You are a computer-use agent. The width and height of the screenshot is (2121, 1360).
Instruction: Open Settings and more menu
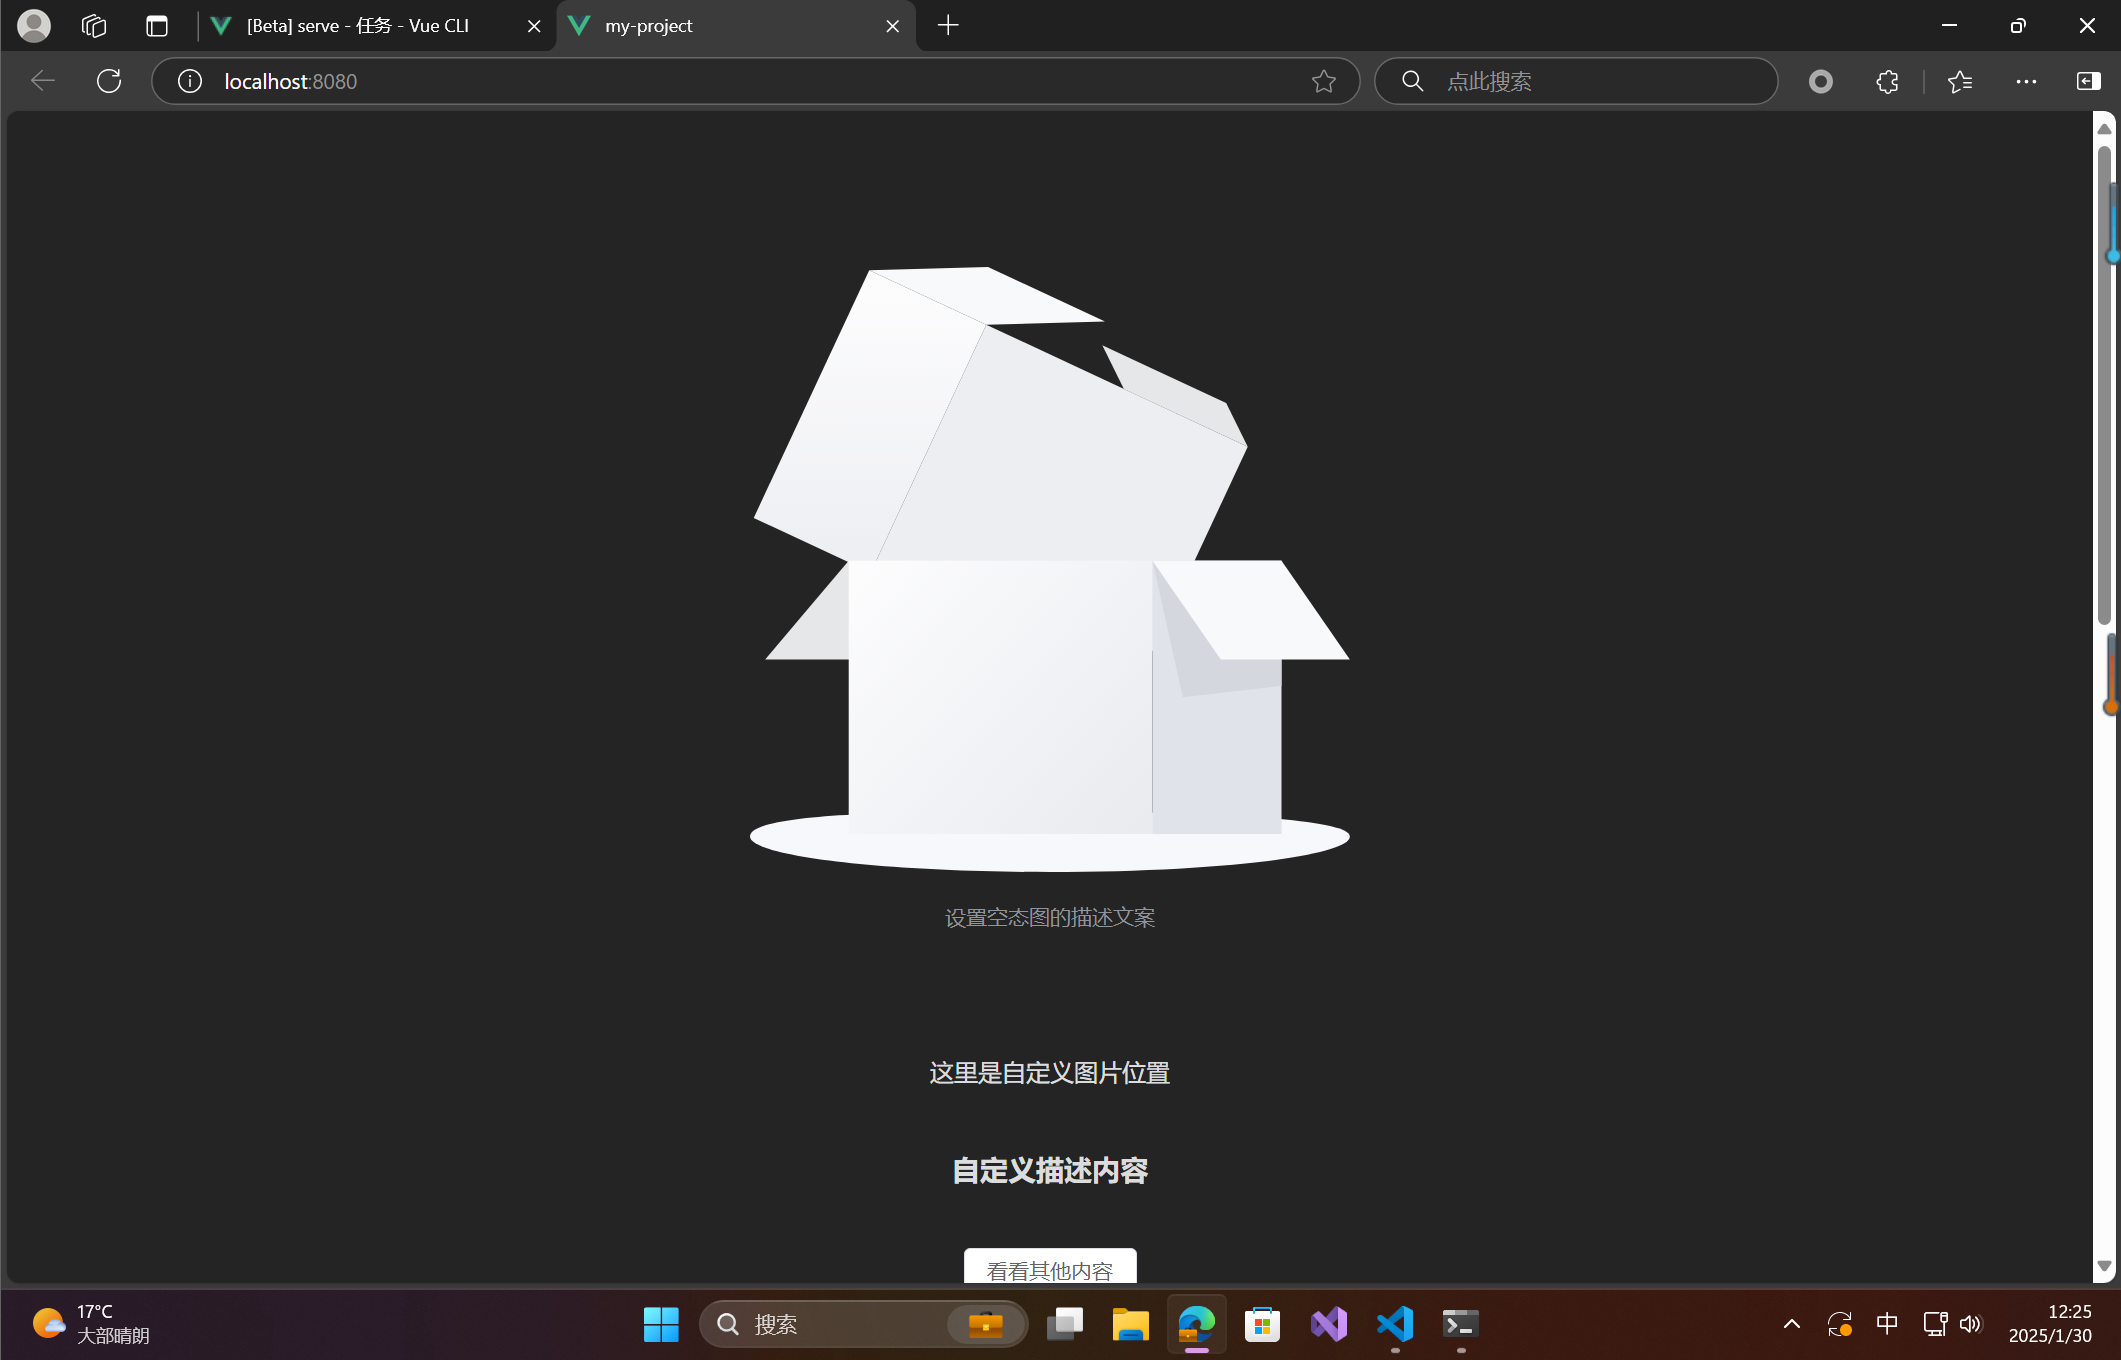[x=2026, y=81]
